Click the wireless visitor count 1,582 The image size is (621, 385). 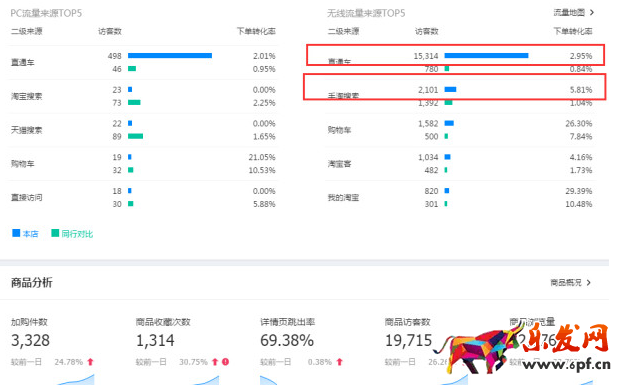428,124
